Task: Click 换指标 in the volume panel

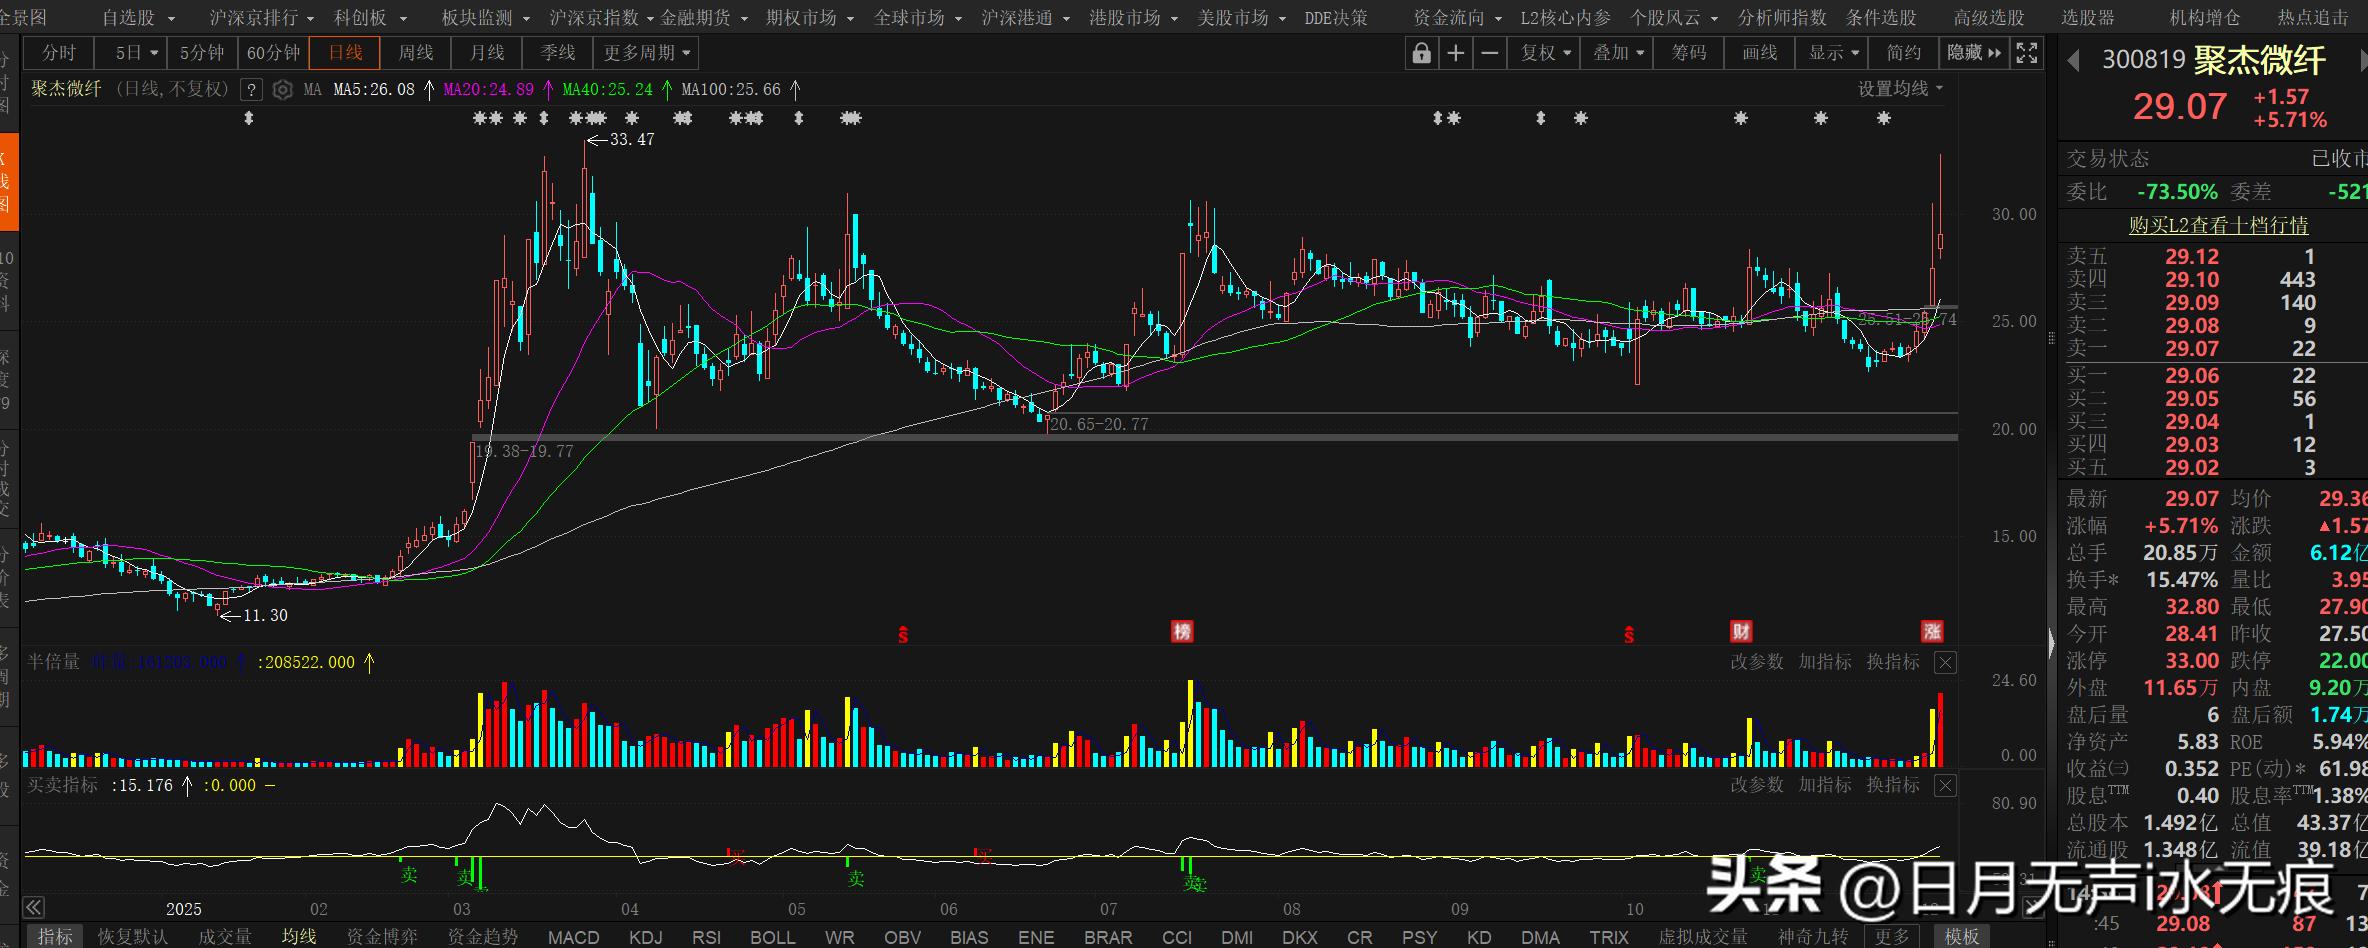Action: coord(1893,662)
